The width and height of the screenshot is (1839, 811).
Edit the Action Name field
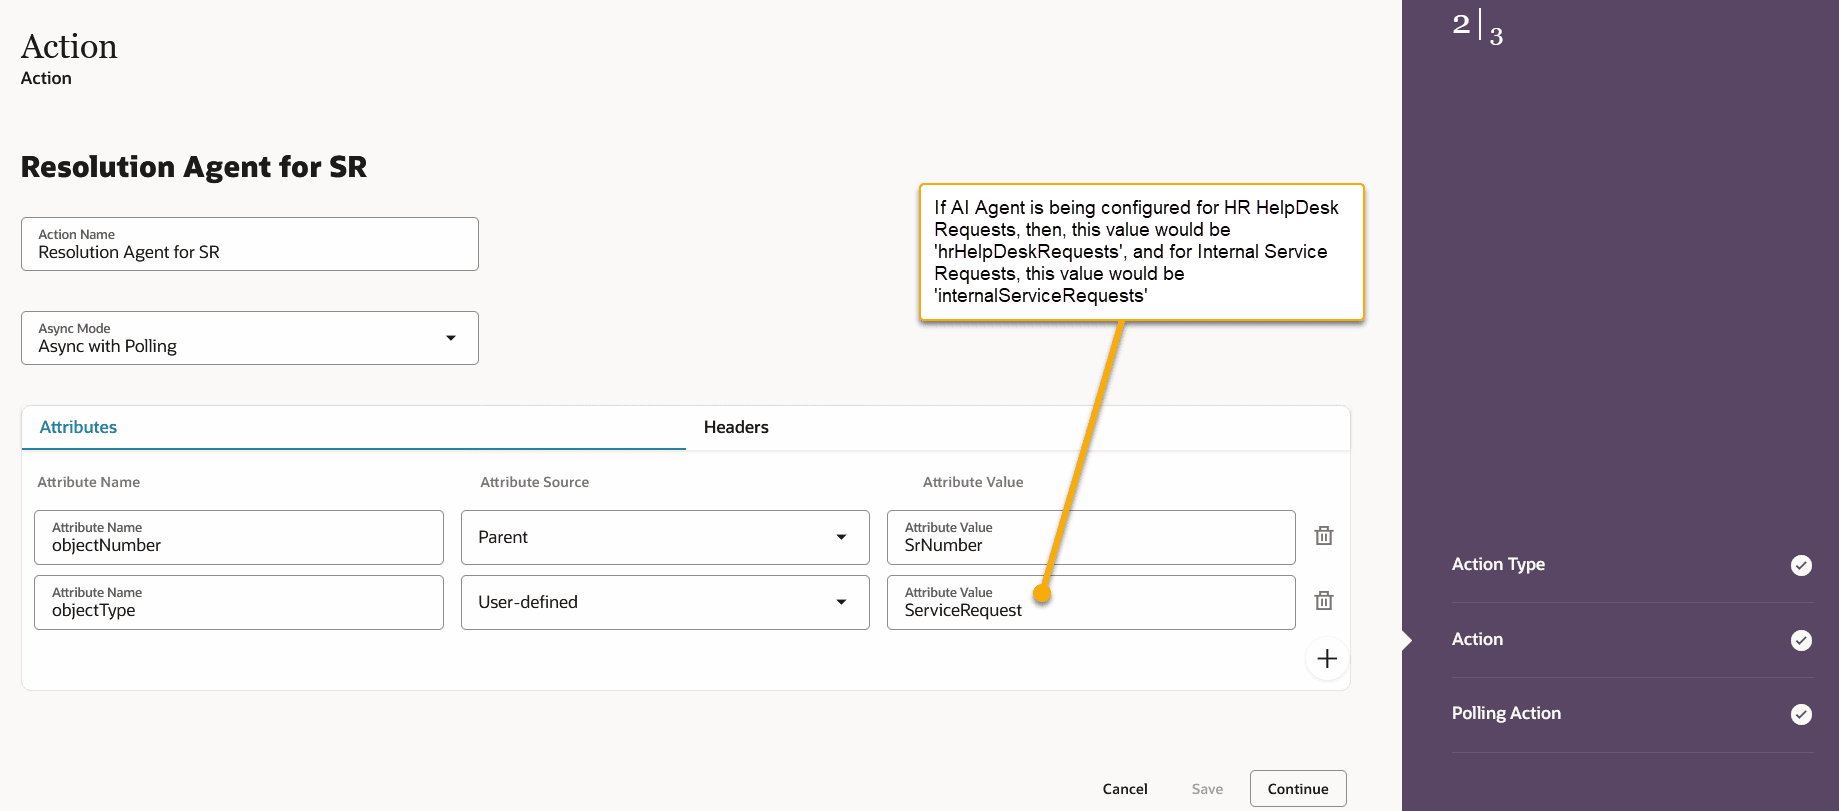250,244
